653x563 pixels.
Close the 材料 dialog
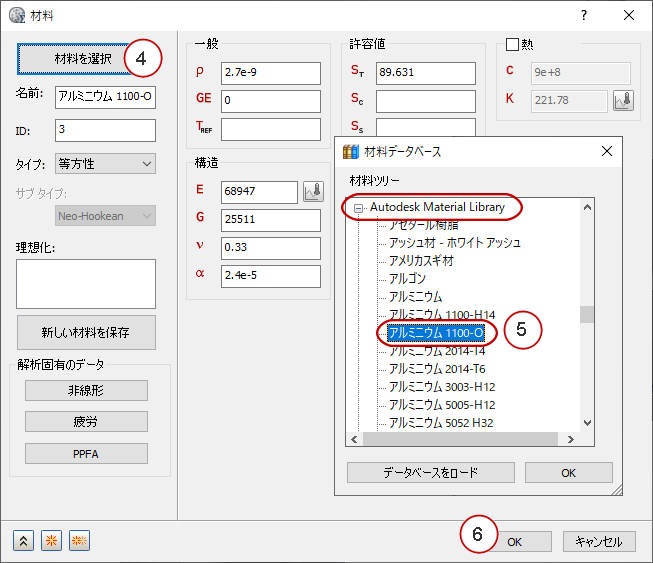point(629,15)
